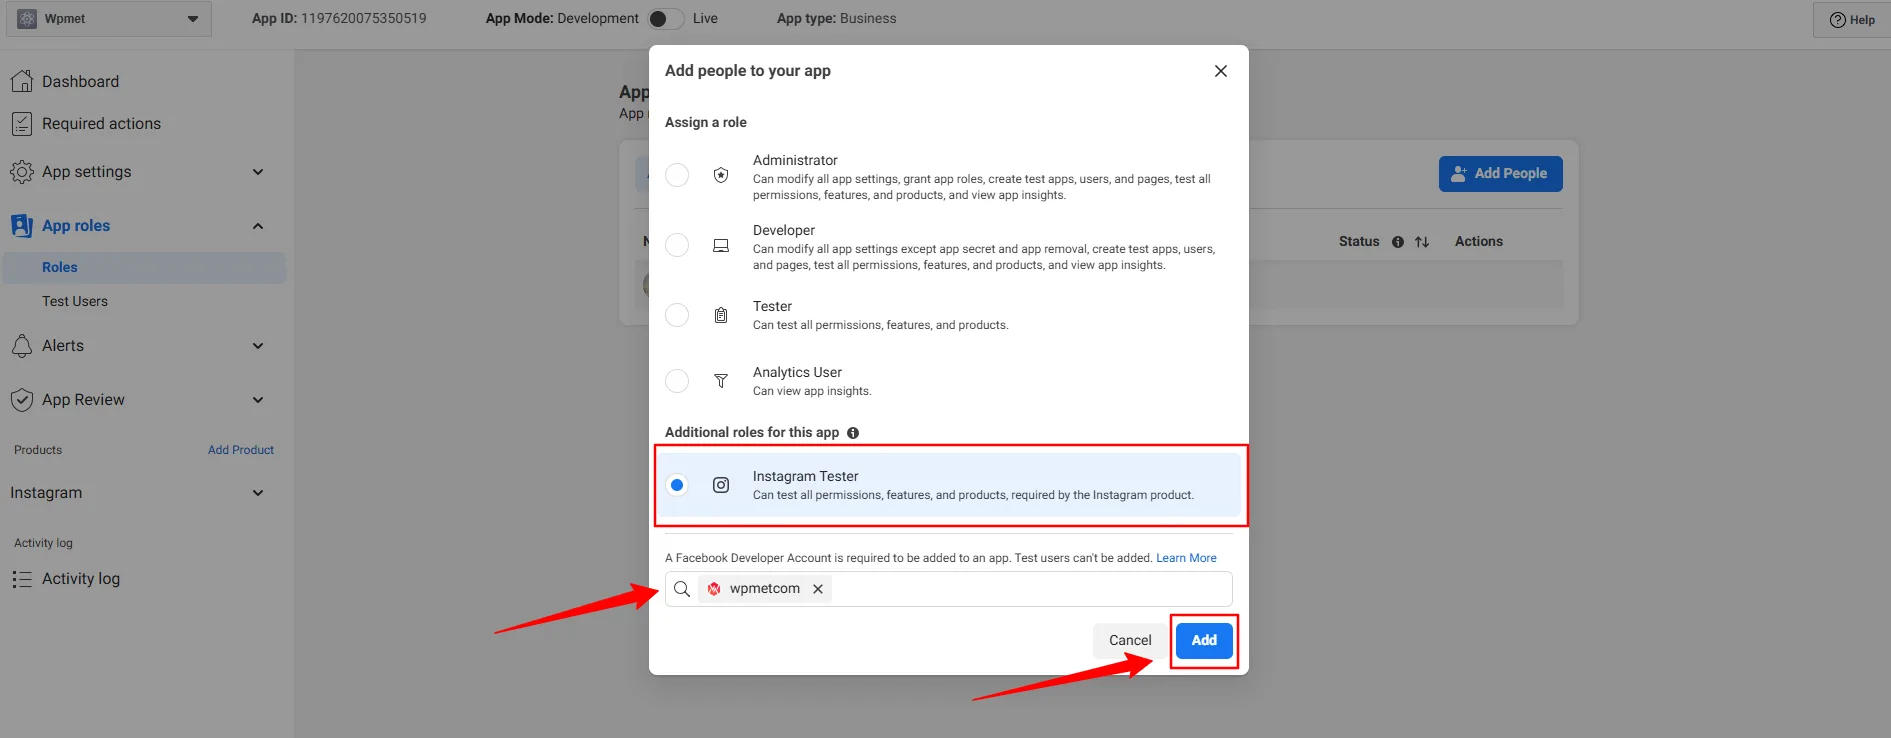1891x738 pixels.
Task: Remove the wpmetcom chip with its X
Action: click(x=818, y=589)
